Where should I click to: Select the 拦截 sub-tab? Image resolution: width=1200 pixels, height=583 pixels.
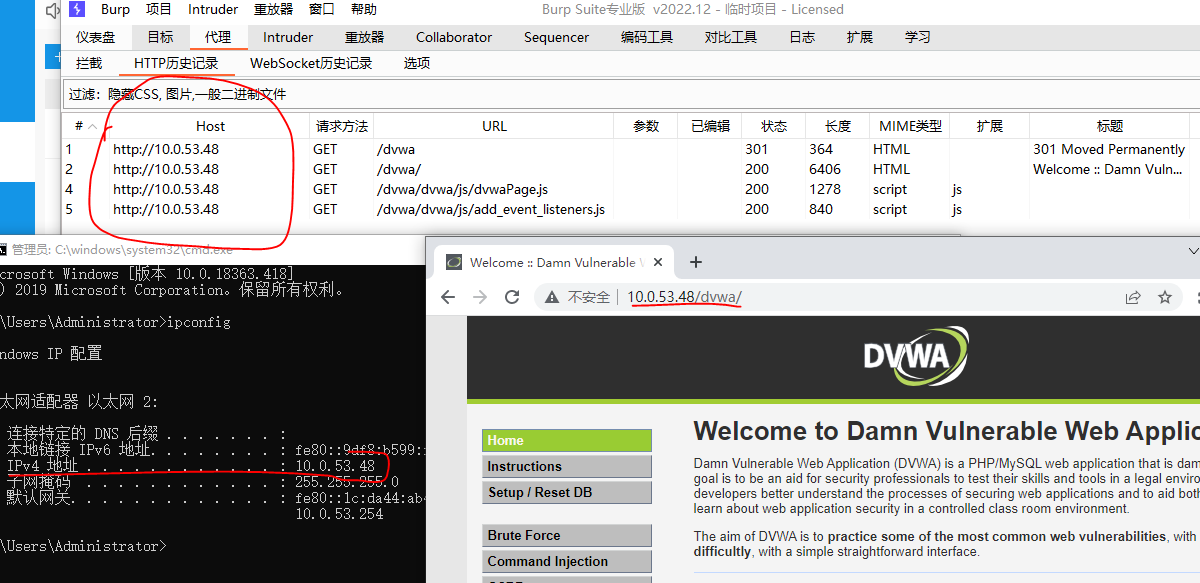click(x=89, y=63)
